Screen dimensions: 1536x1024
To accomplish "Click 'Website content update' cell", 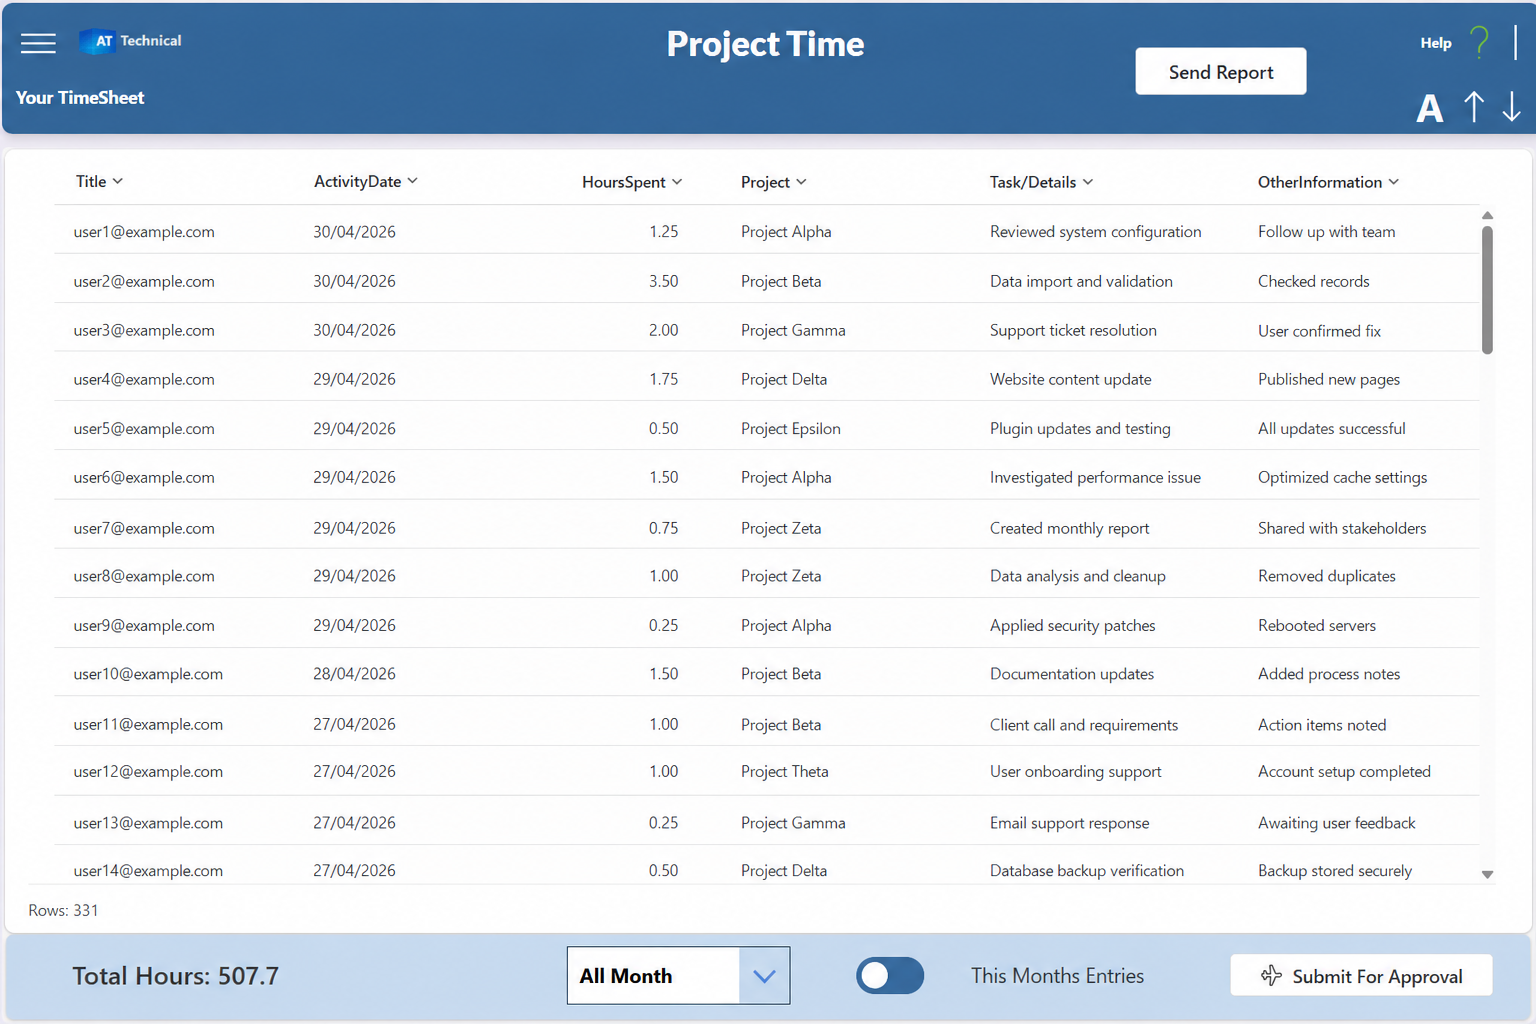I will [x=1071, y=379].
